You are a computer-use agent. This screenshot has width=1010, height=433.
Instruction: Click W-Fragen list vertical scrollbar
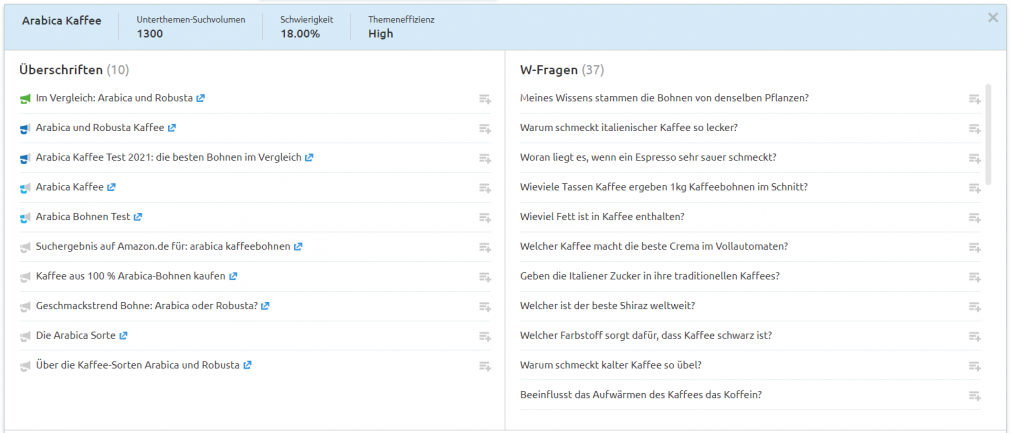[988, 134]
